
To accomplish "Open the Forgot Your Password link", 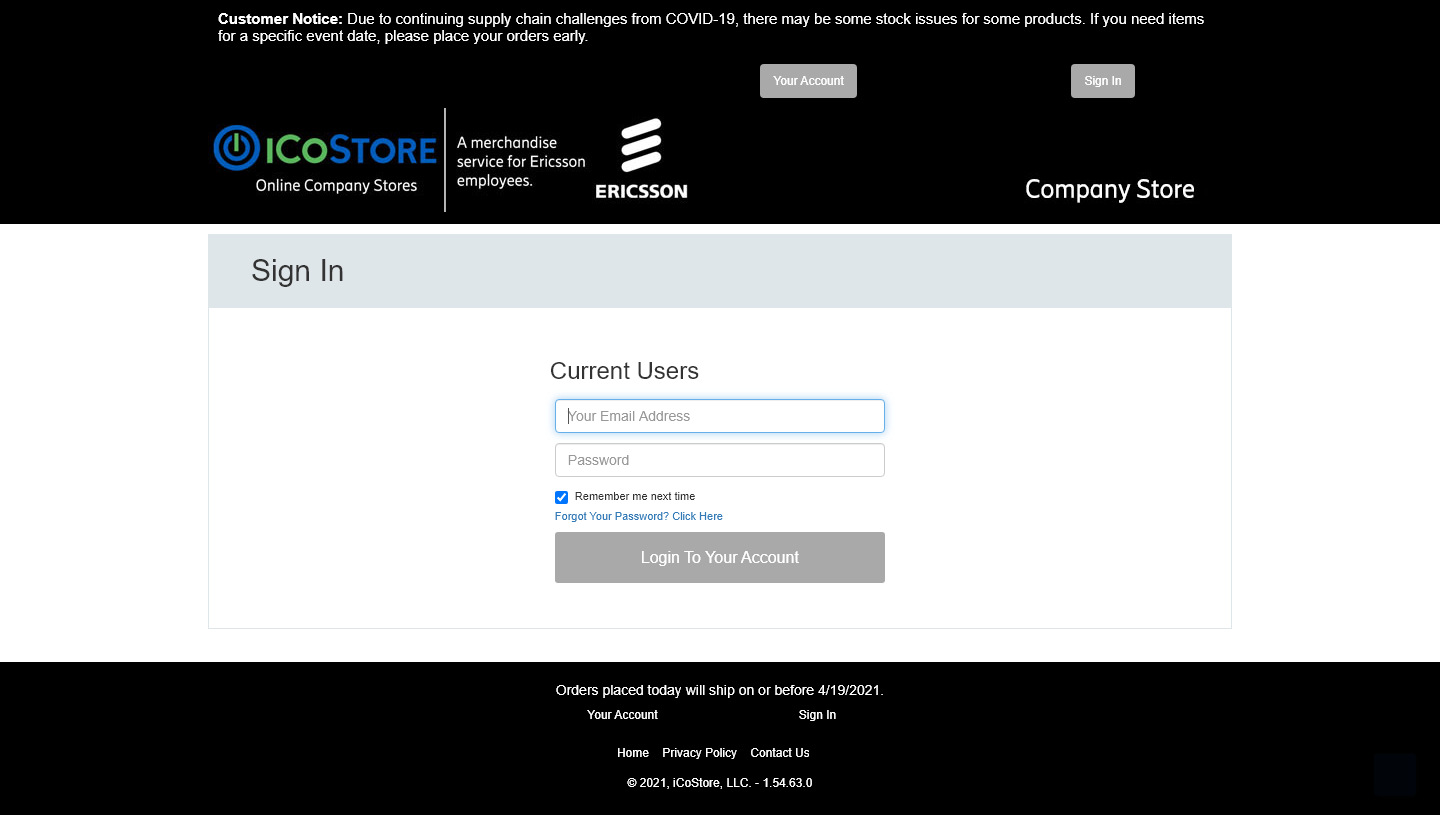I will (x=638, y=517).
